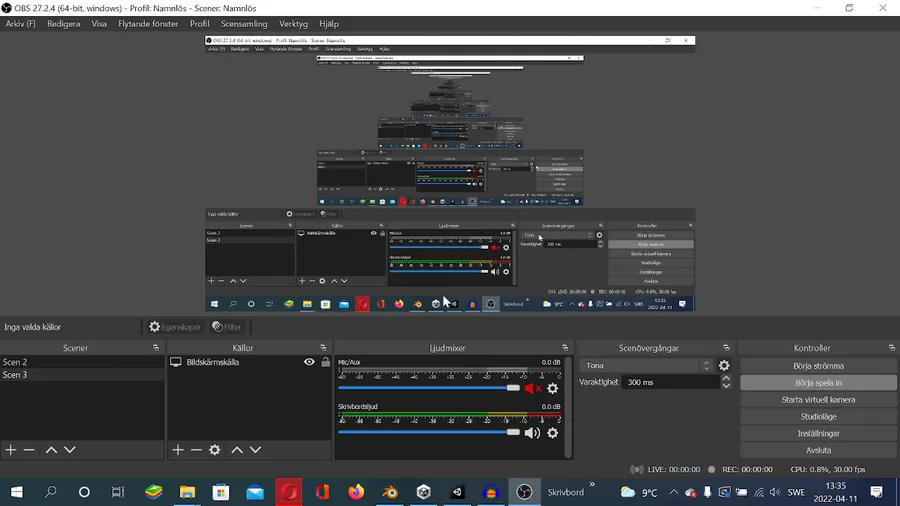
Task: Click the Varaktighet 300 ms field
Action: pos(670,382)
